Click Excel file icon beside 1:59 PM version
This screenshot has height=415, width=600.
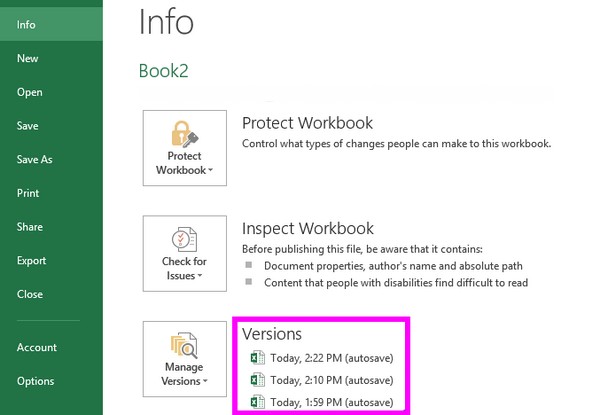tap(257, 402)
